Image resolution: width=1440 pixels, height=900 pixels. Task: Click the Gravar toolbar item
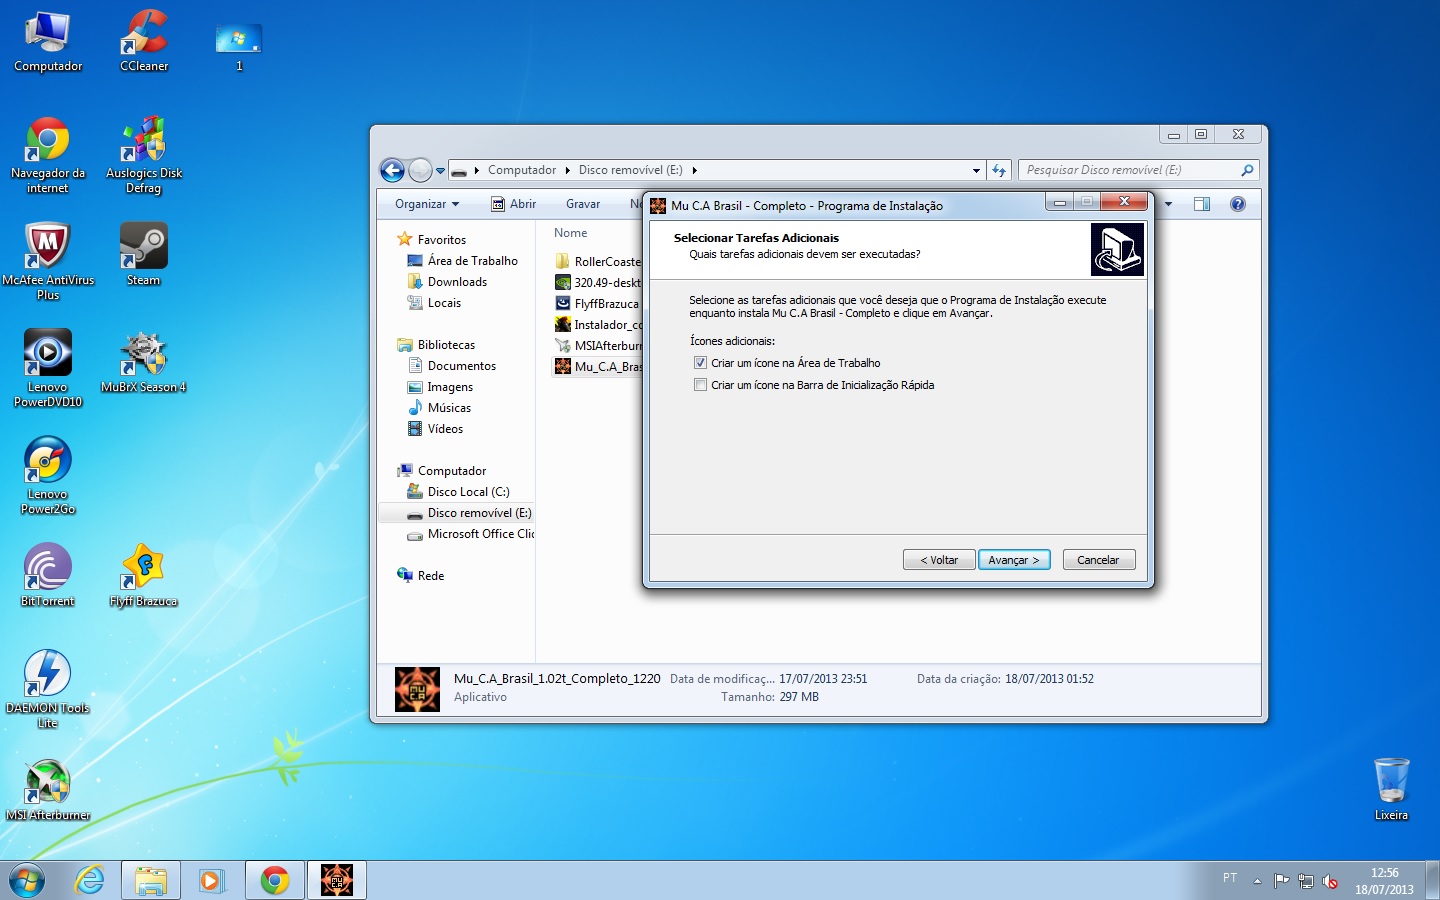pyautogui.click(x=583, y=204)
